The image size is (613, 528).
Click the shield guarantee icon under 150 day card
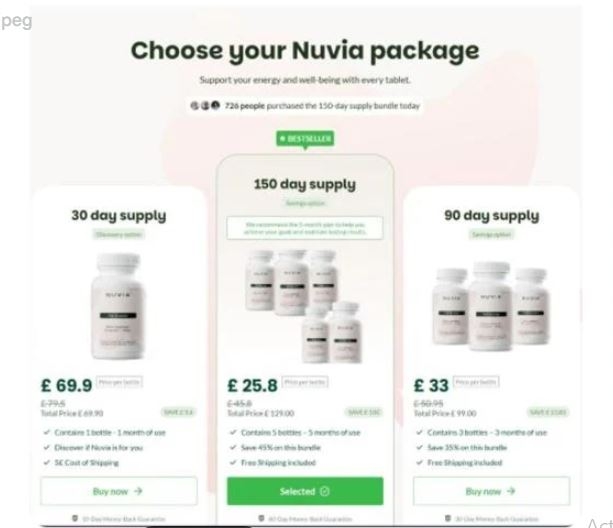[262, 519]
